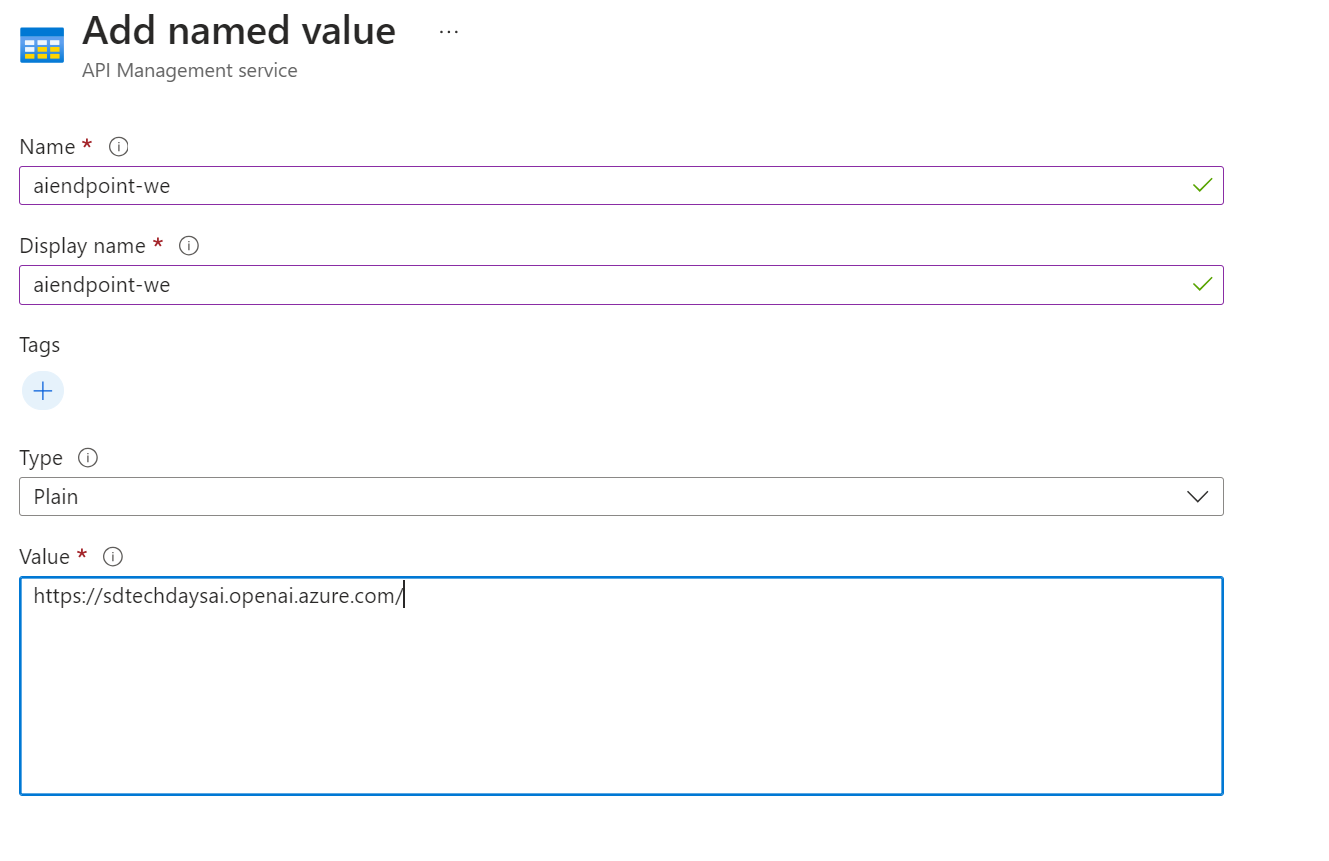Click the info icon beside Value
The width and height of the screenshot is (1329, 861).
113,557
